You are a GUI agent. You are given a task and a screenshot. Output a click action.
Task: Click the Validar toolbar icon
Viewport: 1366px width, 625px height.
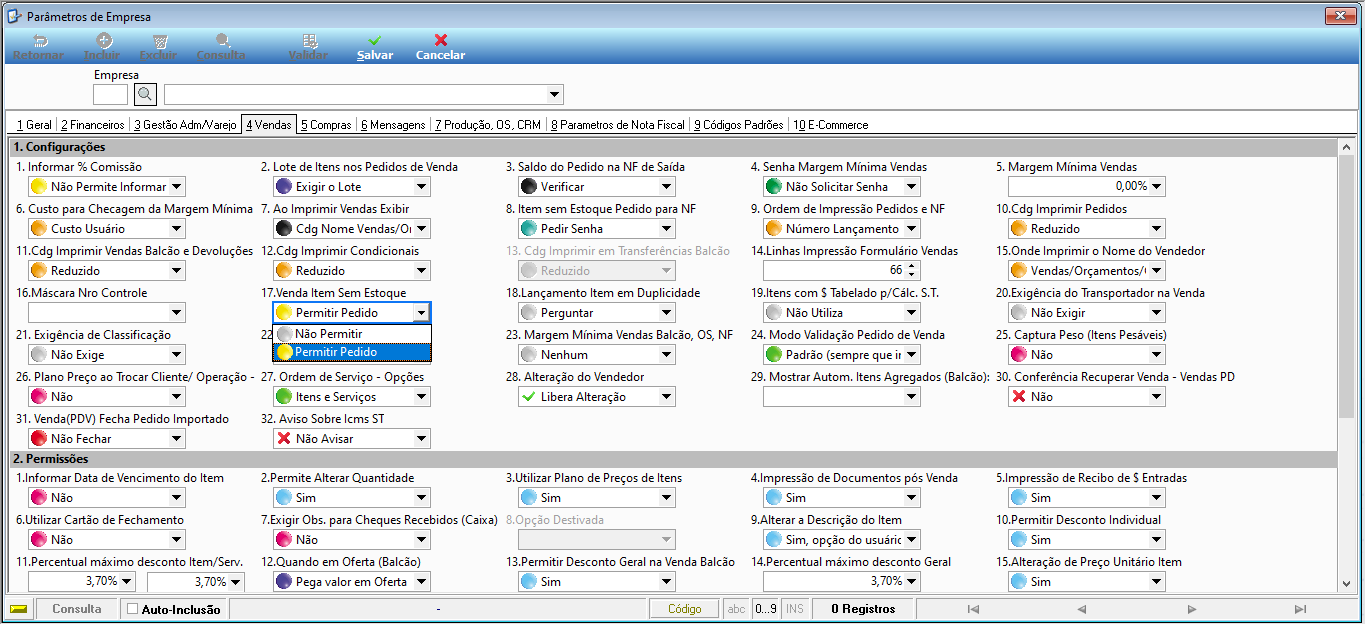point(309,40)
